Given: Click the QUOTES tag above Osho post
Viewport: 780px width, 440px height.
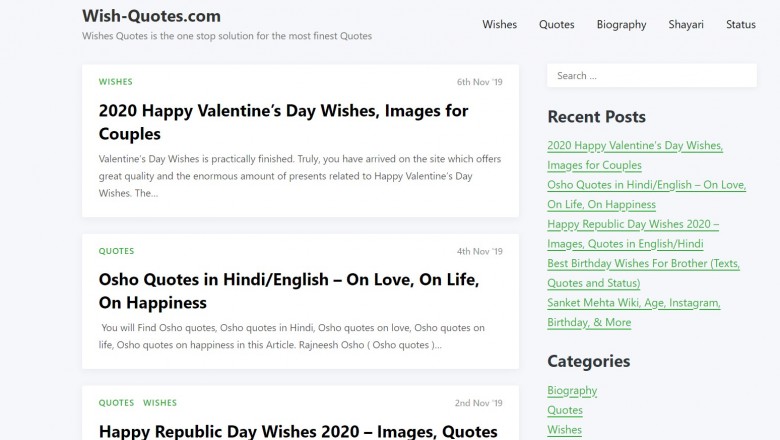Looking at the screenshot, I should pyautogui.click(x=116, y=251).
